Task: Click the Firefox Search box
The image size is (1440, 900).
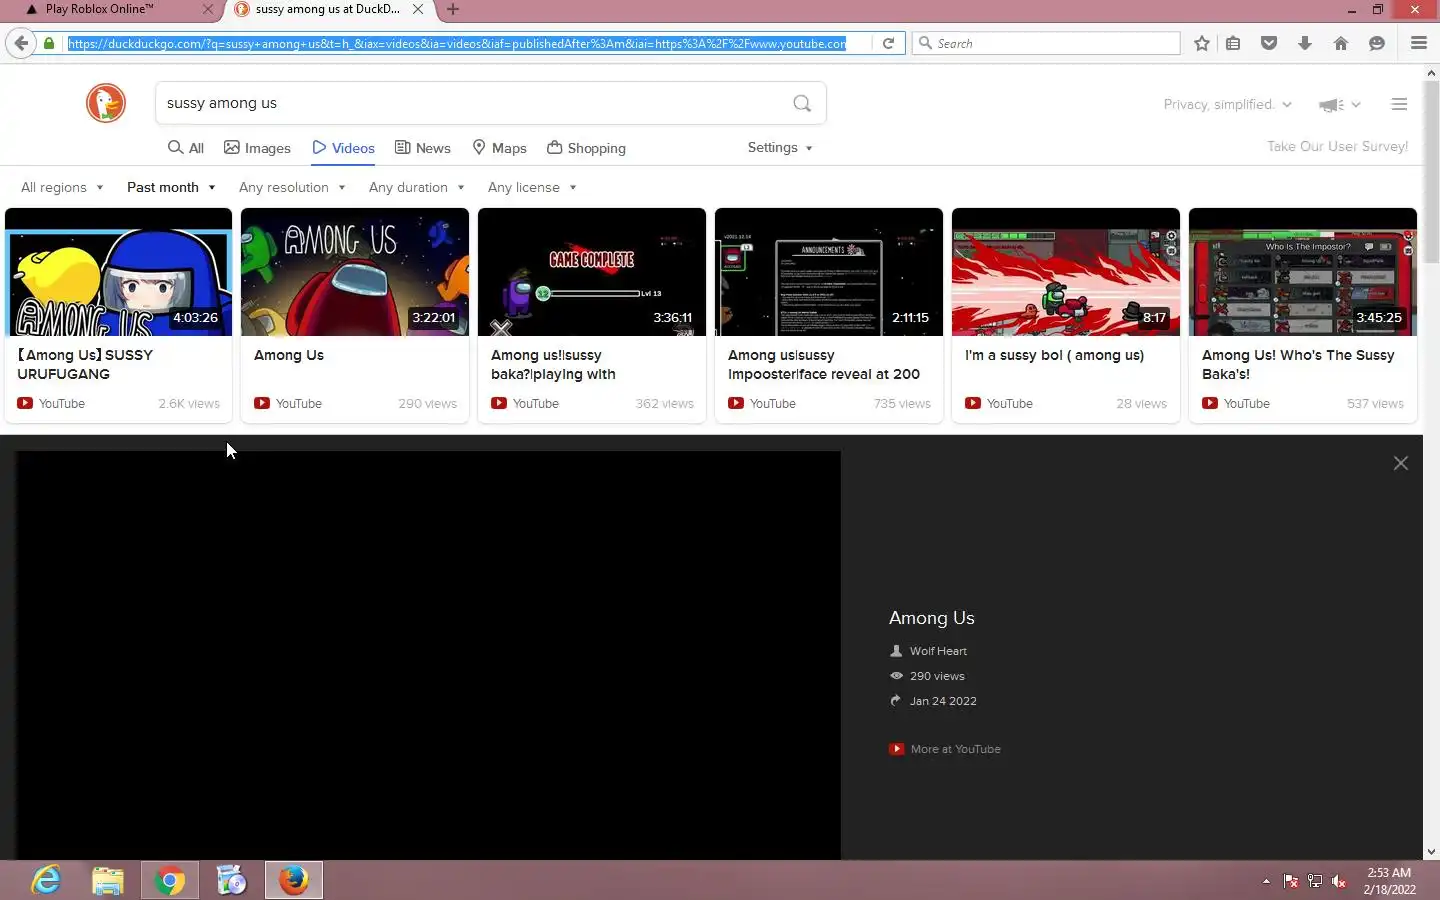Action: click(x=1047, y=43)
